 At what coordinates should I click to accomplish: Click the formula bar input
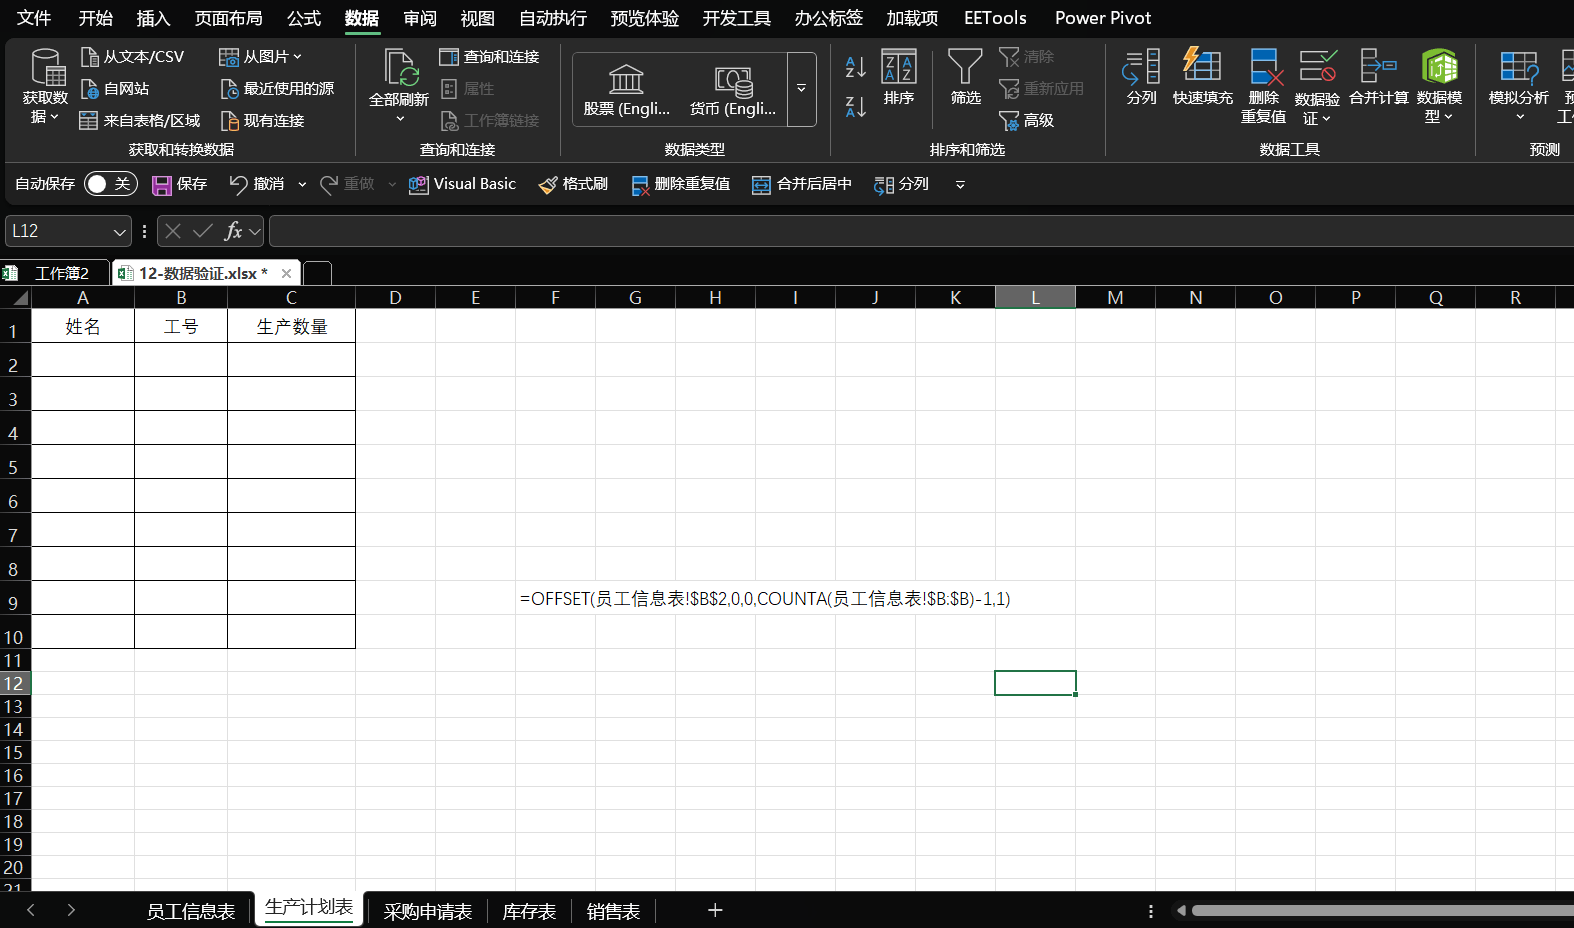[x=920, y=232]
